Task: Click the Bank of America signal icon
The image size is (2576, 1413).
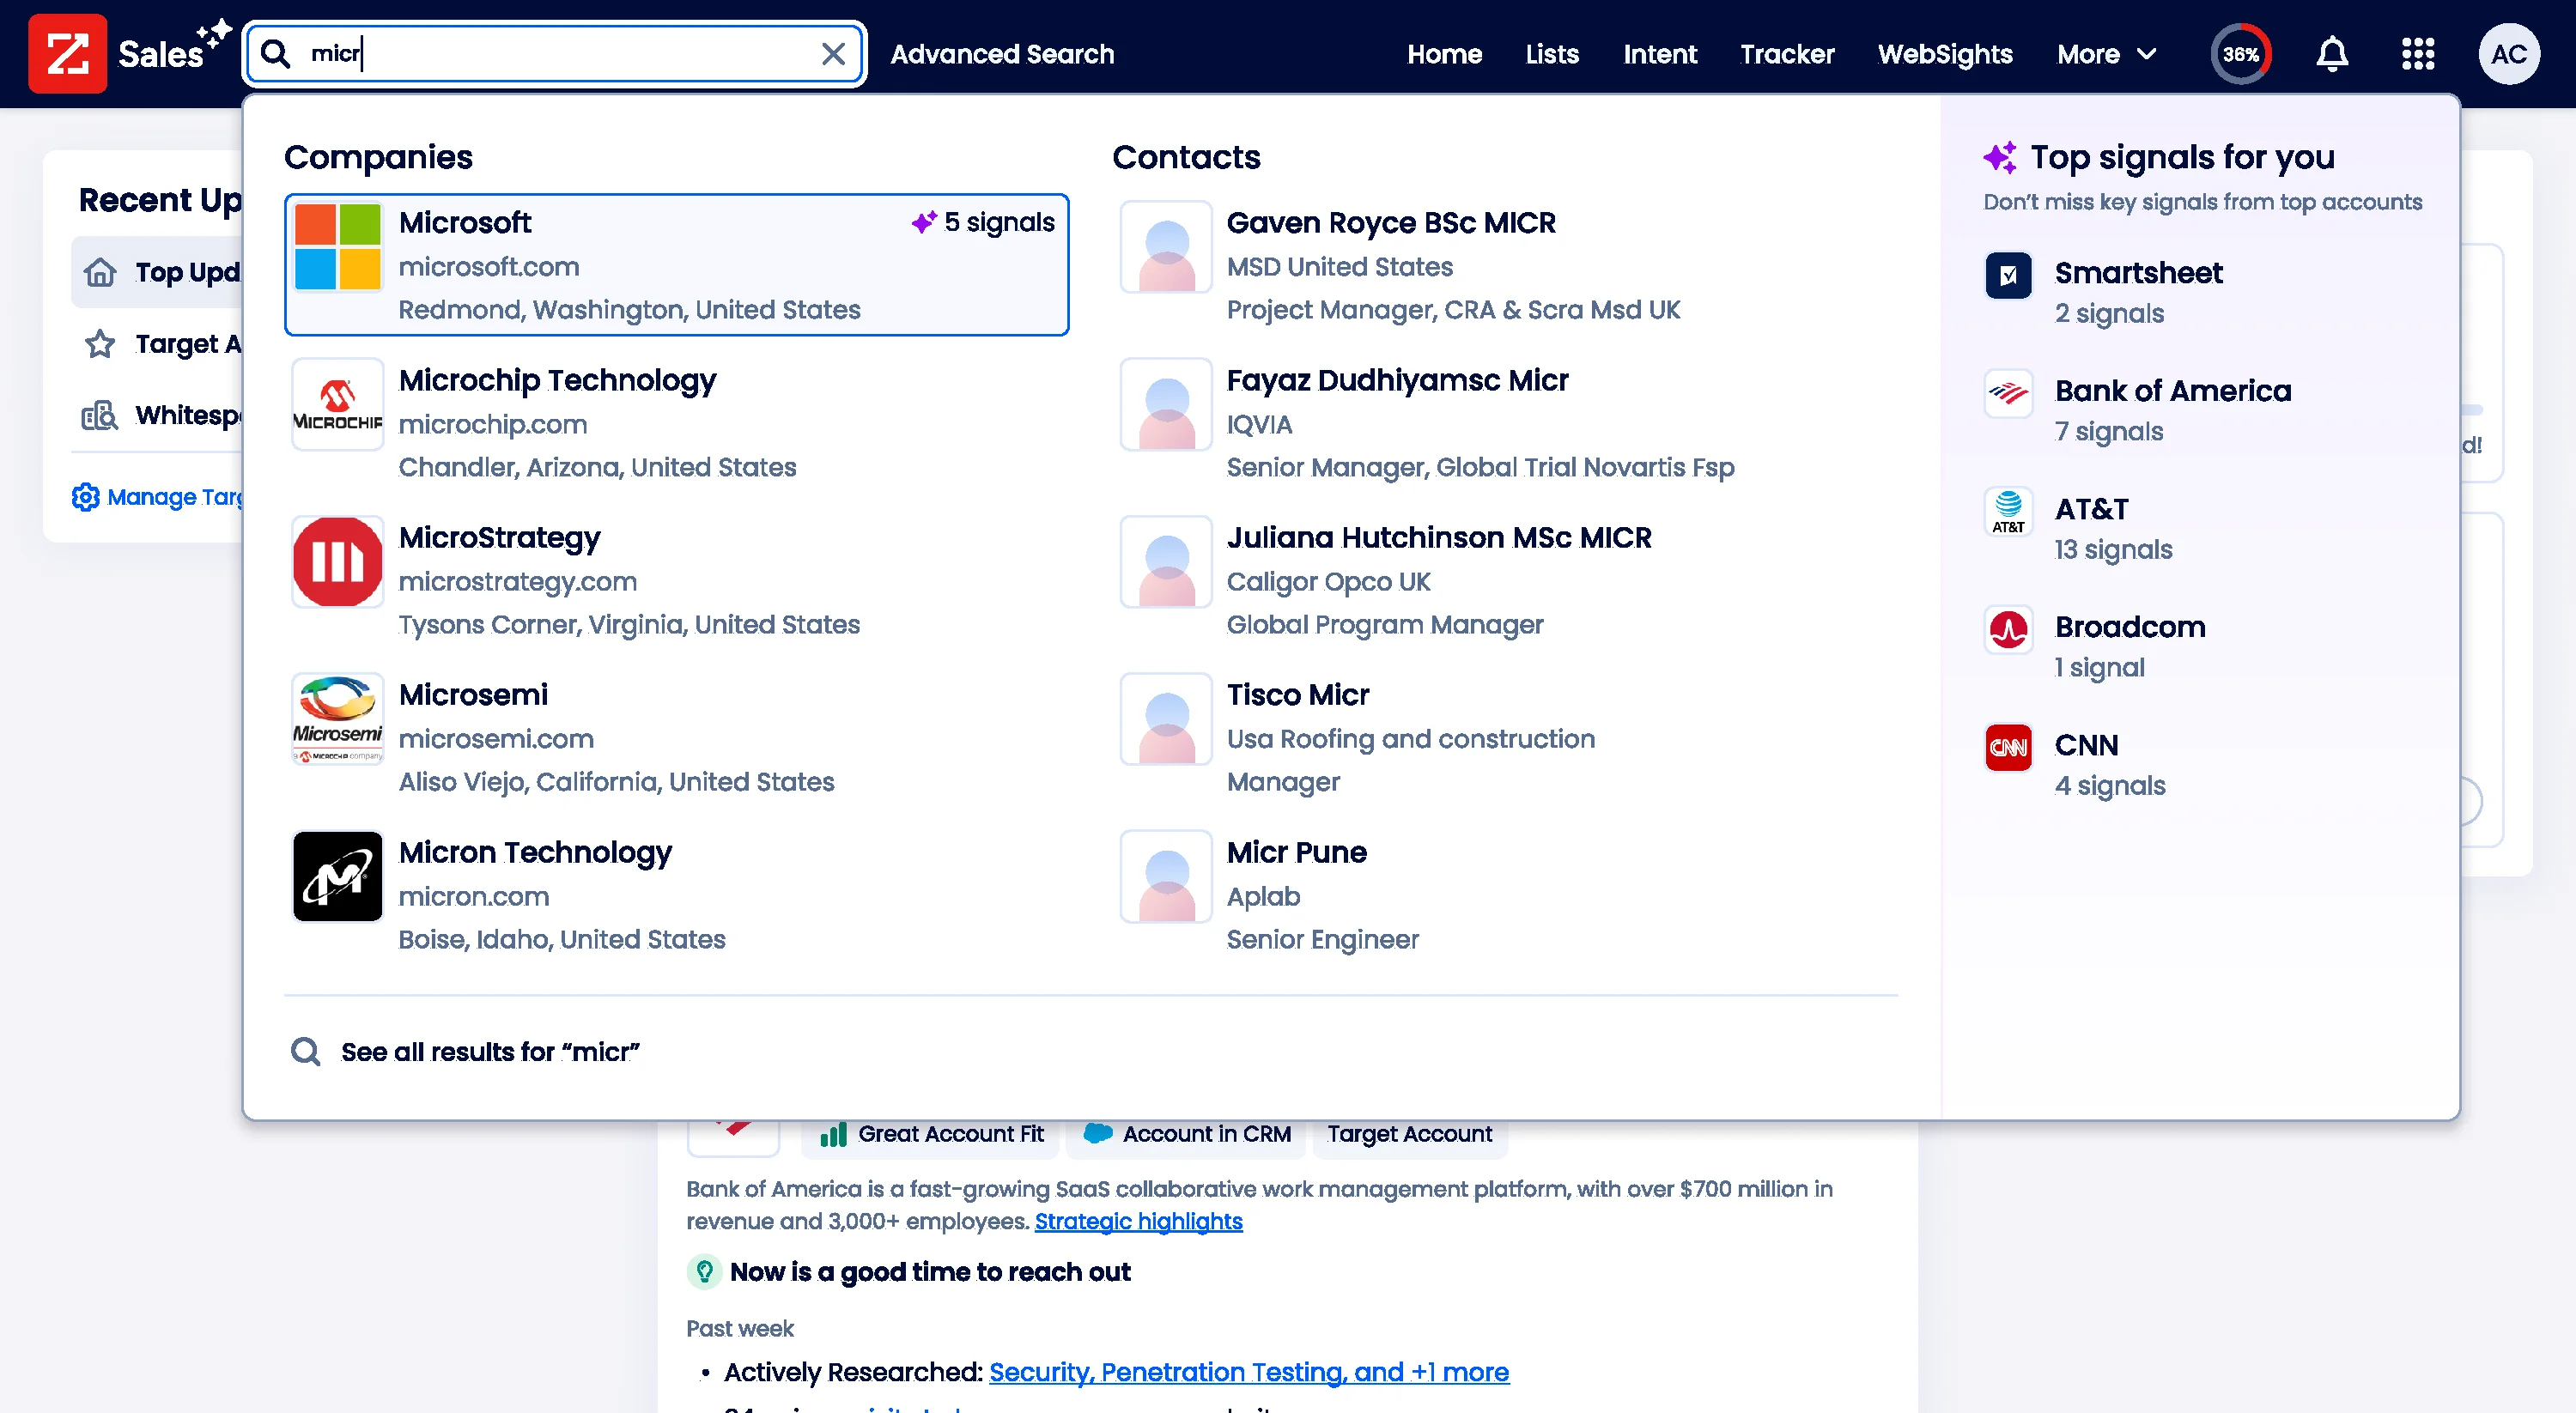Action: [x=2008, y=394]
